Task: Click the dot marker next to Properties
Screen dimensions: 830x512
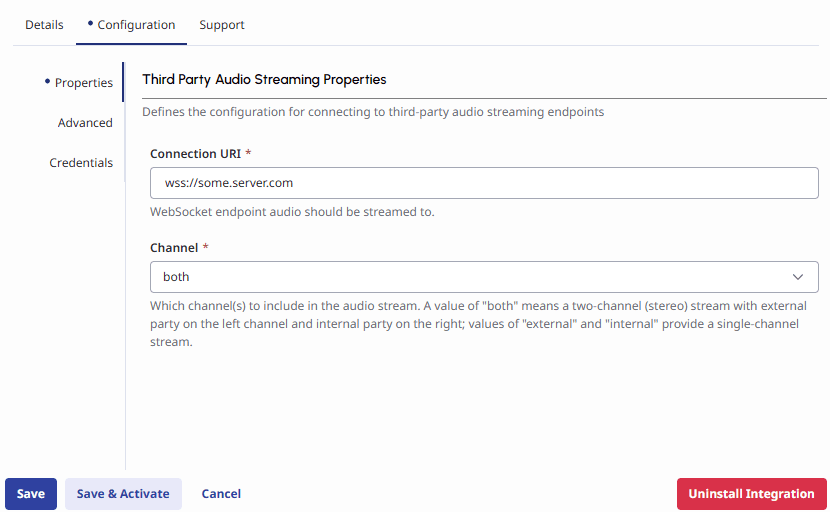Action: click(x=47, y=81)
